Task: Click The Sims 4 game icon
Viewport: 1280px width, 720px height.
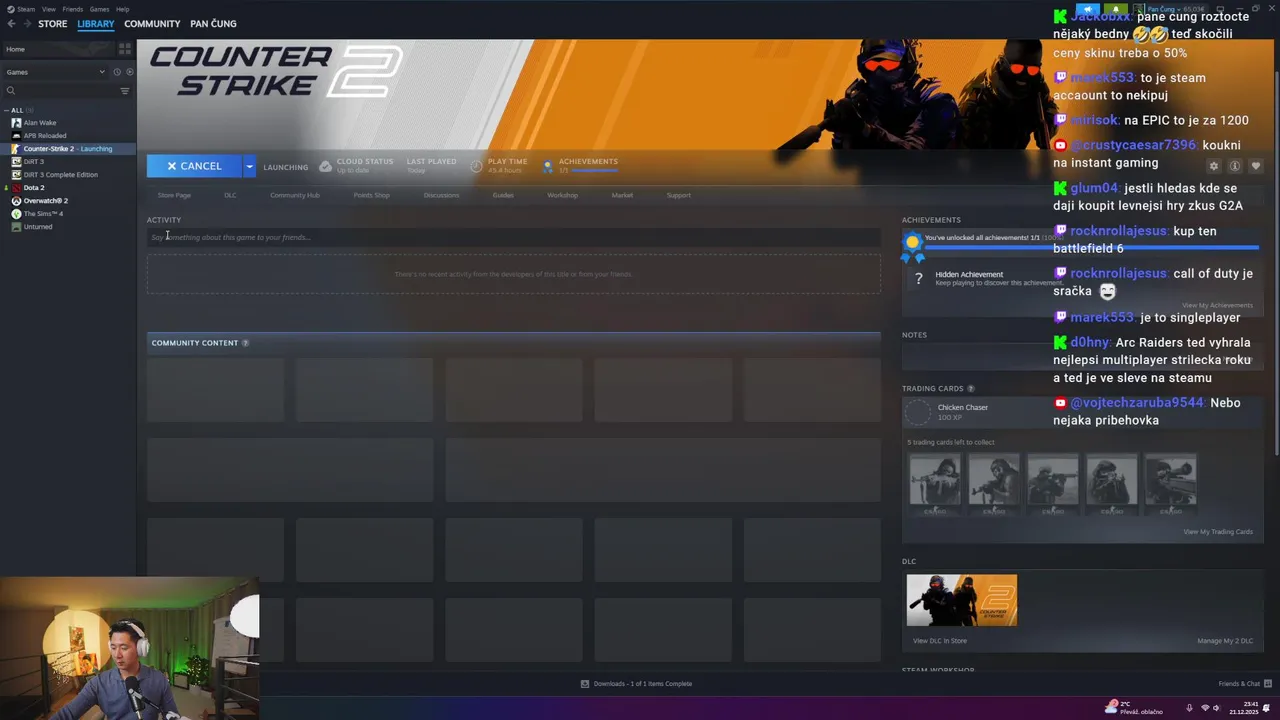Action: click(16, 214)
